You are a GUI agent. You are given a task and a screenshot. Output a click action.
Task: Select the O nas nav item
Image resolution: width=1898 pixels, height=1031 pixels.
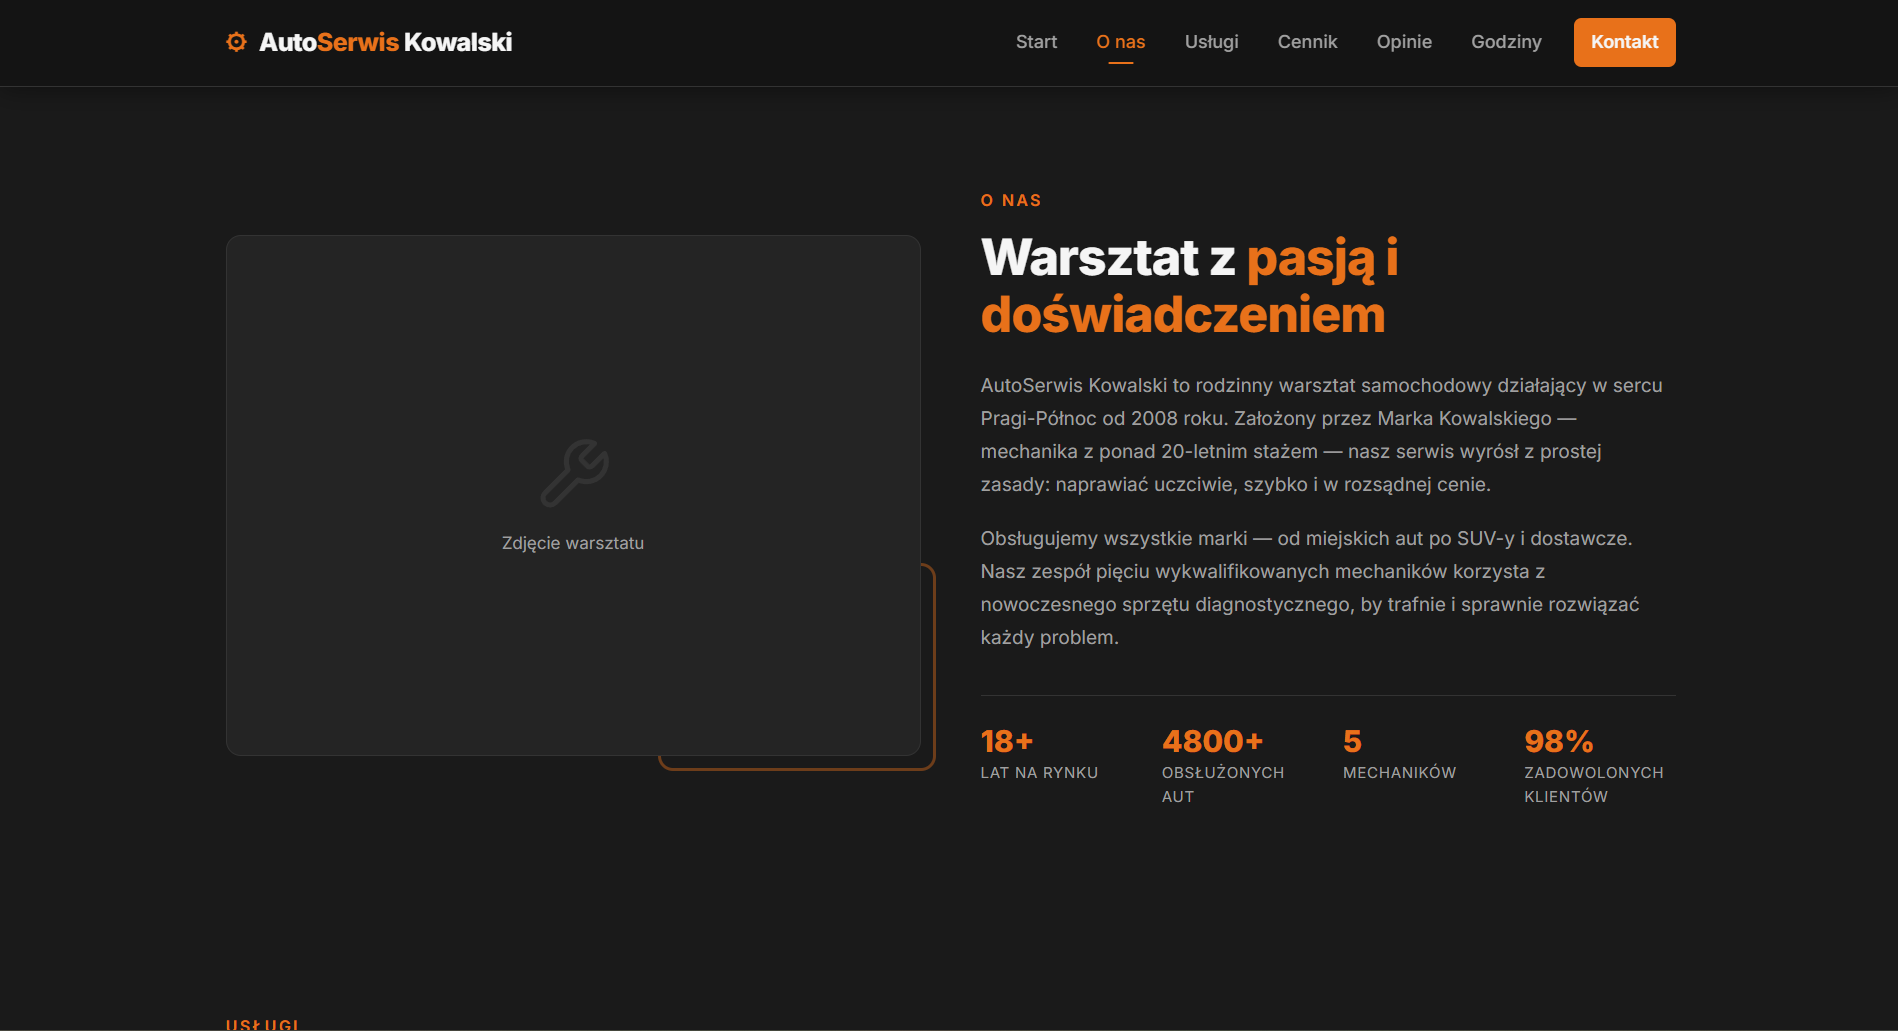pos(1120,42)
